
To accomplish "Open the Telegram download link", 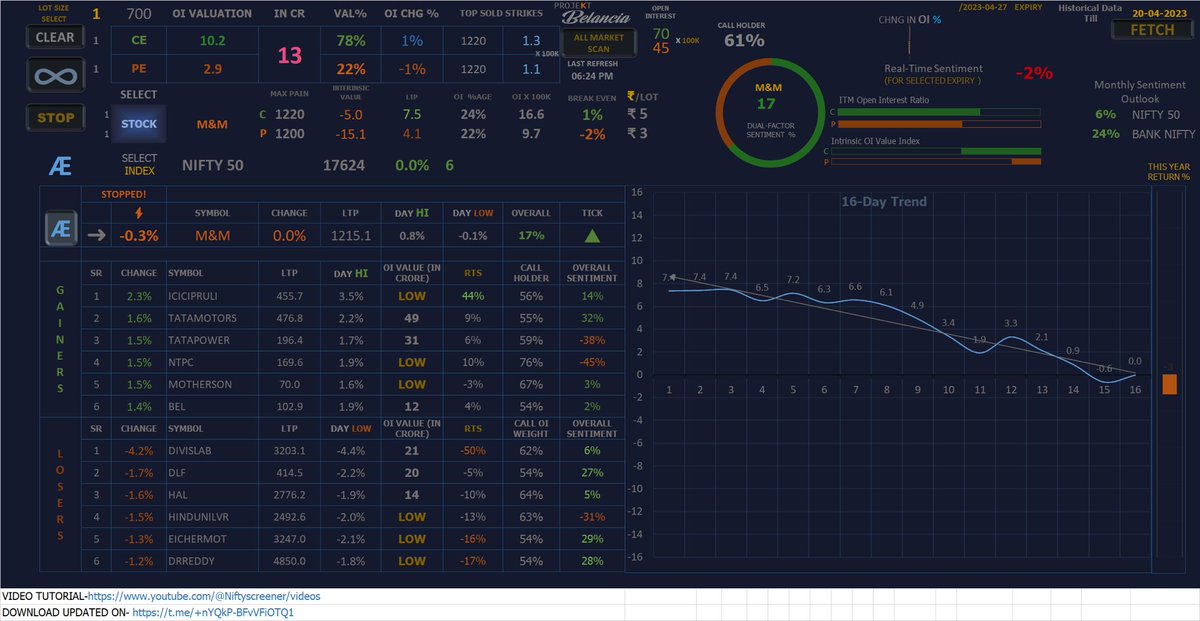I will [x=212, y=612].
